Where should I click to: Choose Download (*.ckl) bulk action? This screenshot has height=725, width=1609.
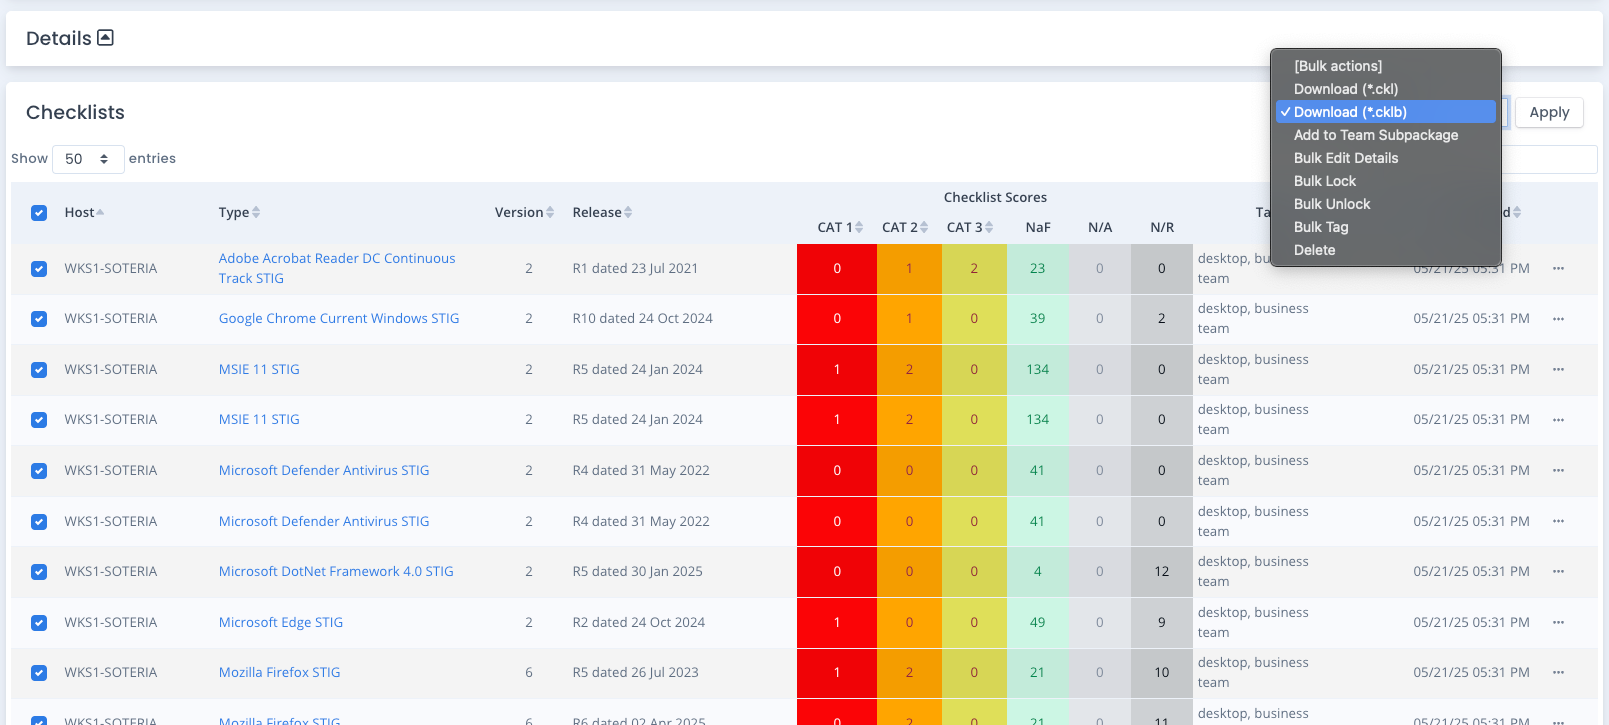point(1386,89)
